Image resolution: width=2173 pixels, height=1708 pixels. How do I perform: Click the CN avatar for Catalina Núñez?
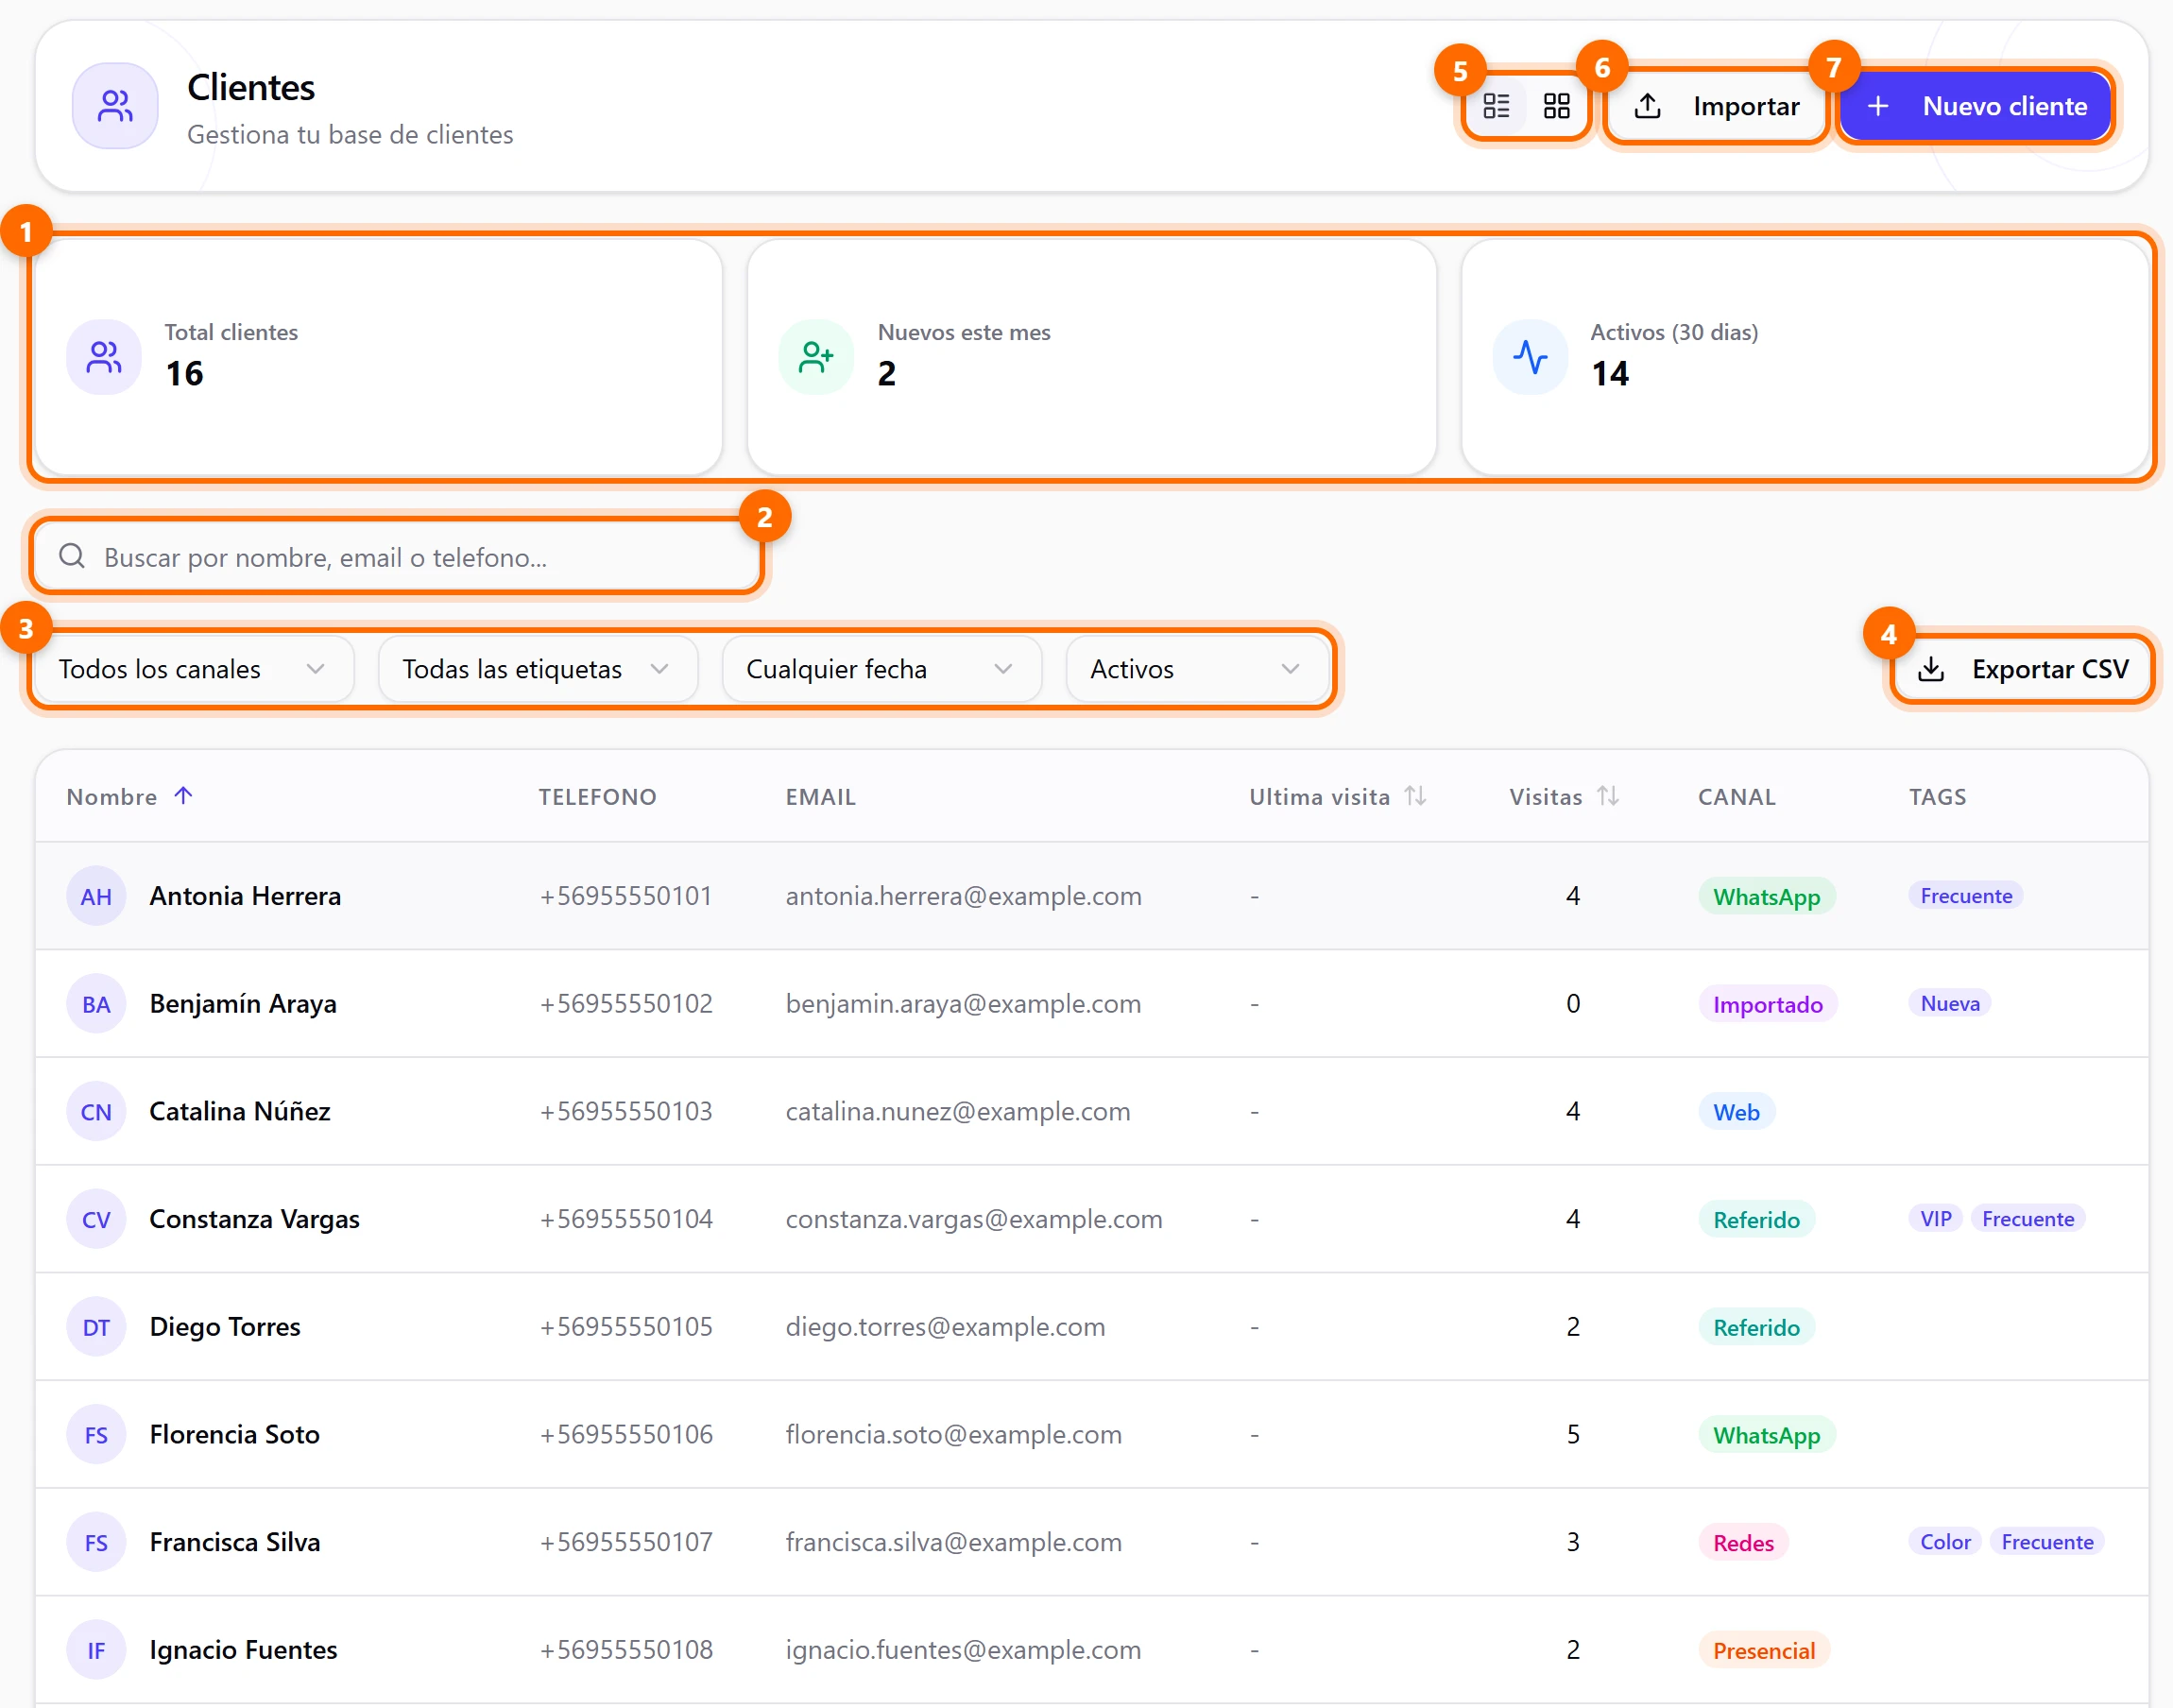[x=96, y=1112]
